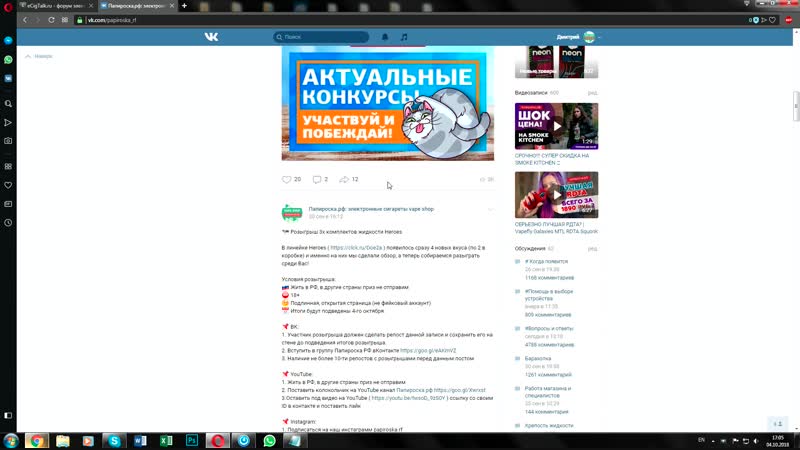Open the Актуальные конкурсы banner image
Viewport: 800px width, 450px height.
point(388,103)
